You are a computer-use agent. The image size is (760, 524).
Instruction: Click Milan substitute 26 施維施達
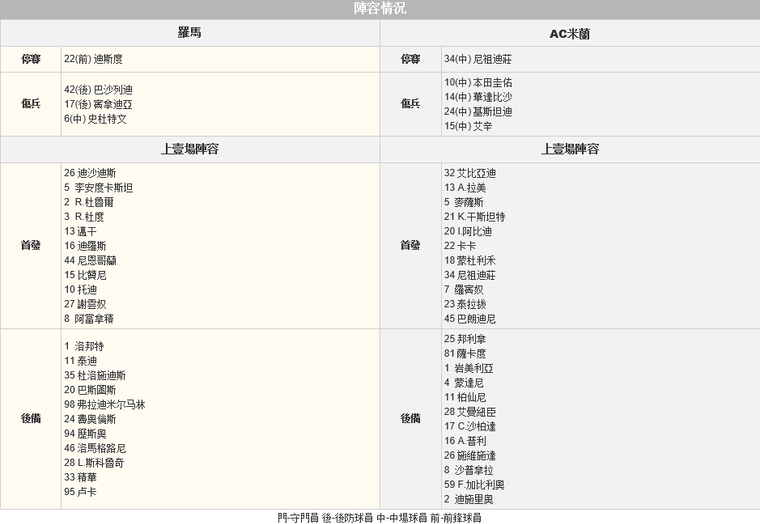click(470, 455)
